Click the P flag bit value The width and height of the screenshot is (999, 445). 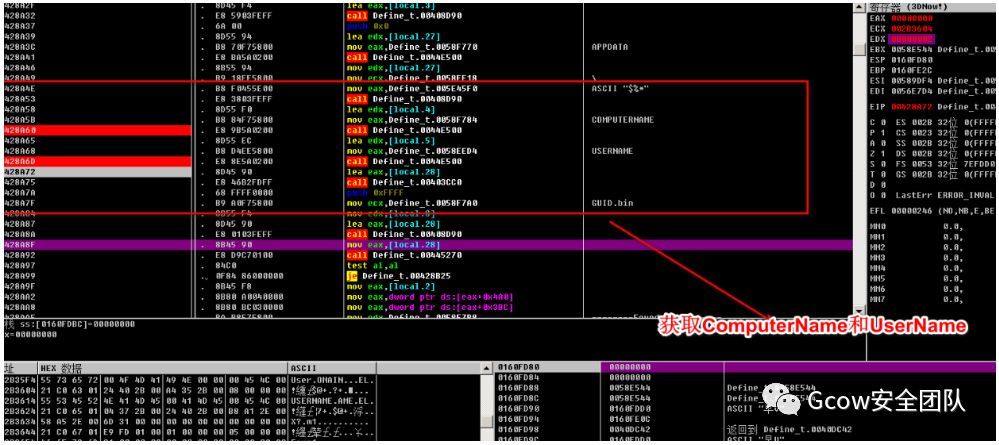tap(881, 133)
